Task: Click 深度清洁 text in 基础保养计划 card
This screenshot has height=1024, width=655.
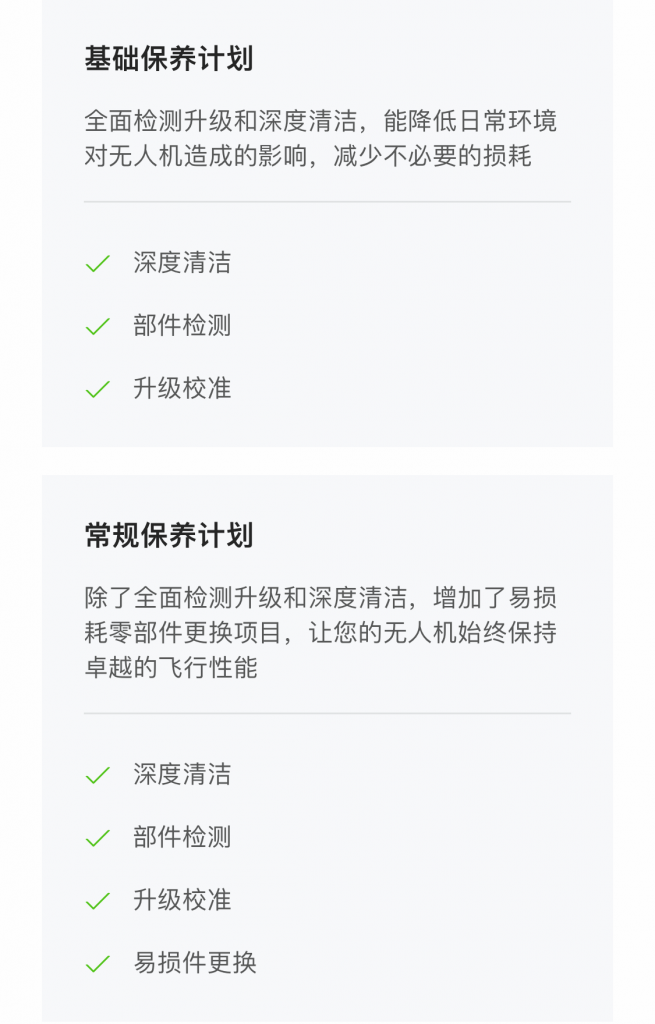Action: 182,263
